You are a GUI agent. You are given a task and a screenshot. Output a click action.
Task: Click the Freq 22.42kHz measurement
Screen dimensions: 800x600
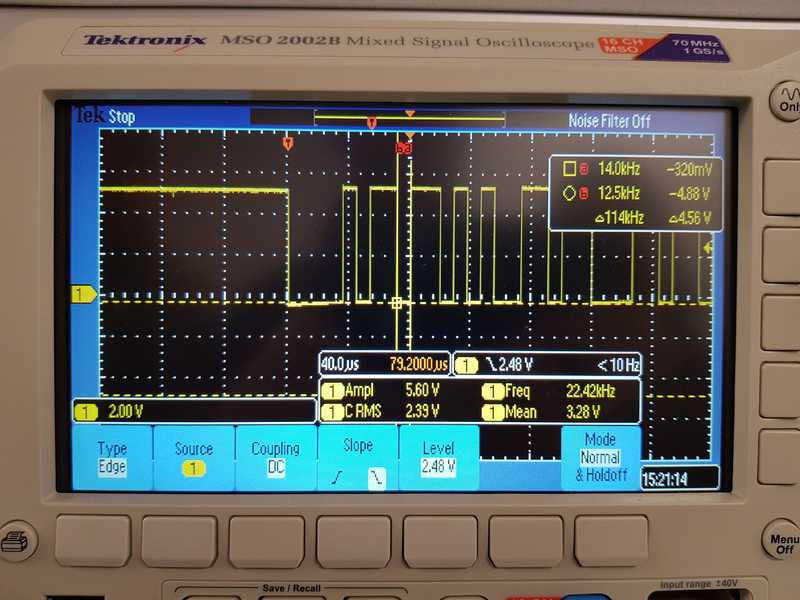tap(549, 391)
